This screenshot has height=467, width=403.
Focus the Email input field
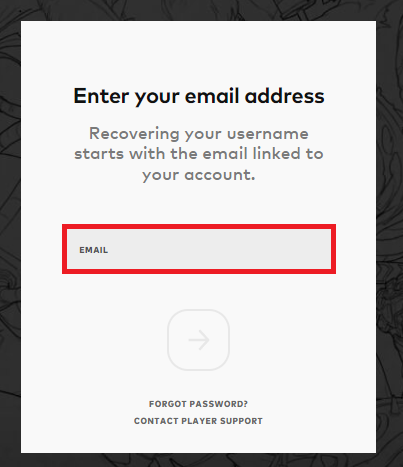click(x=199, y=249)
